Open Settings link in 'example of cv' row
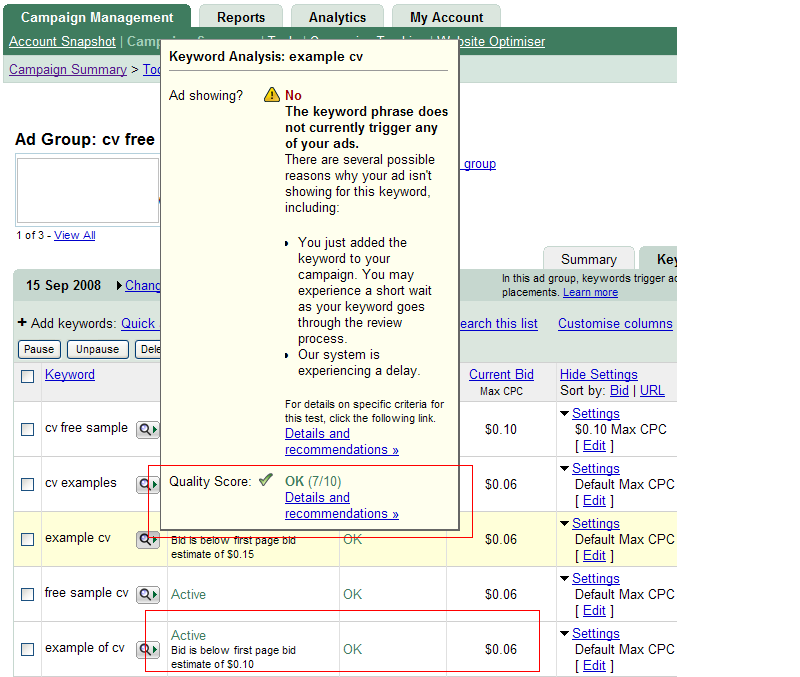Screen dimensions: 800x677 [x=596, y=634]
